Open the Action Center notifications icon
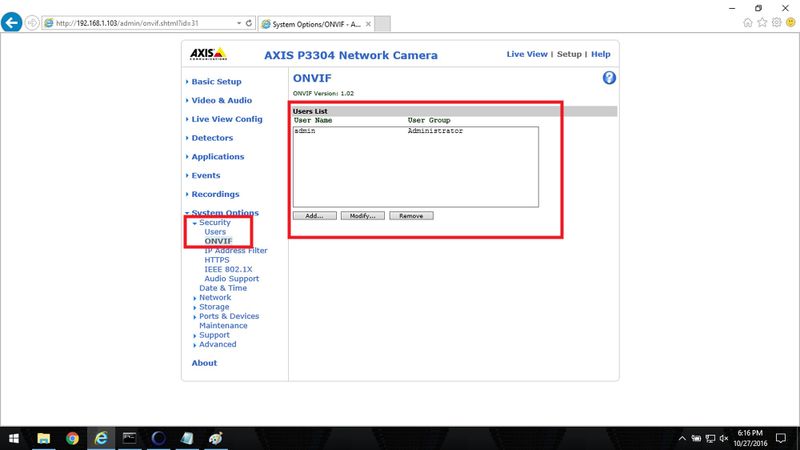 (x=781, y=438)
